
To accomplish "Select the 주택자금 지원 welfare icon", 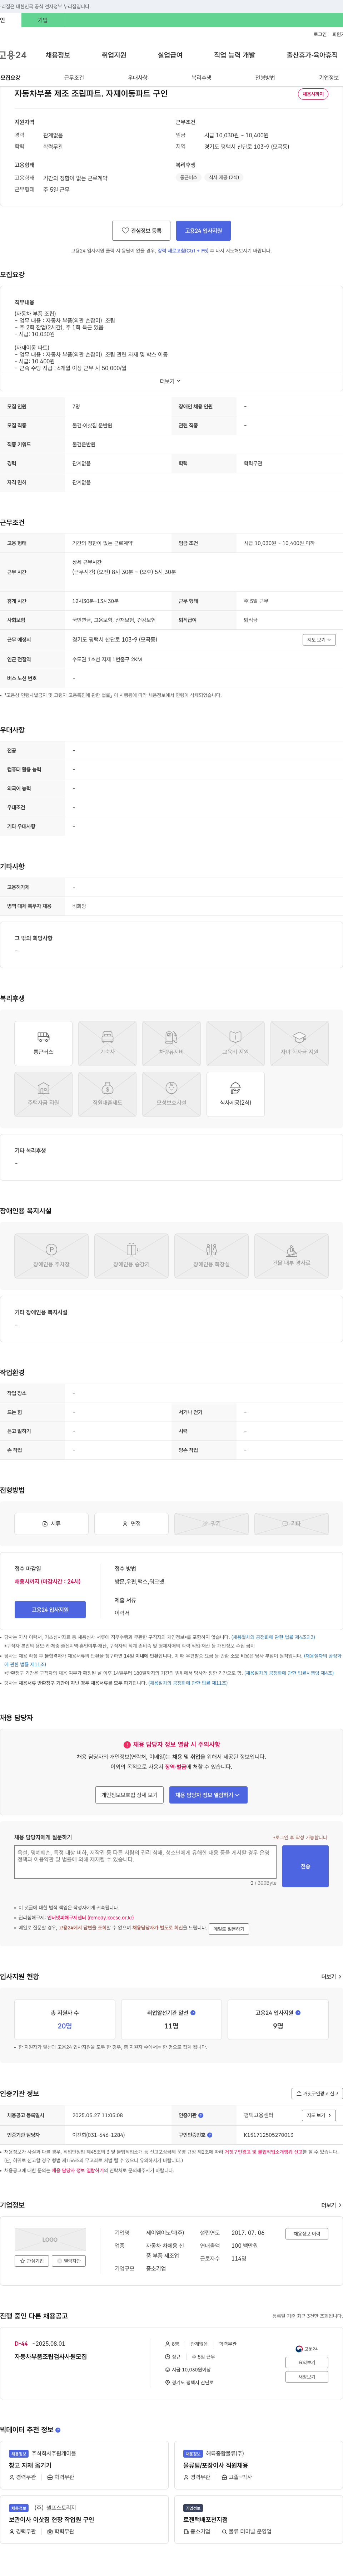I will (43, 1094).
